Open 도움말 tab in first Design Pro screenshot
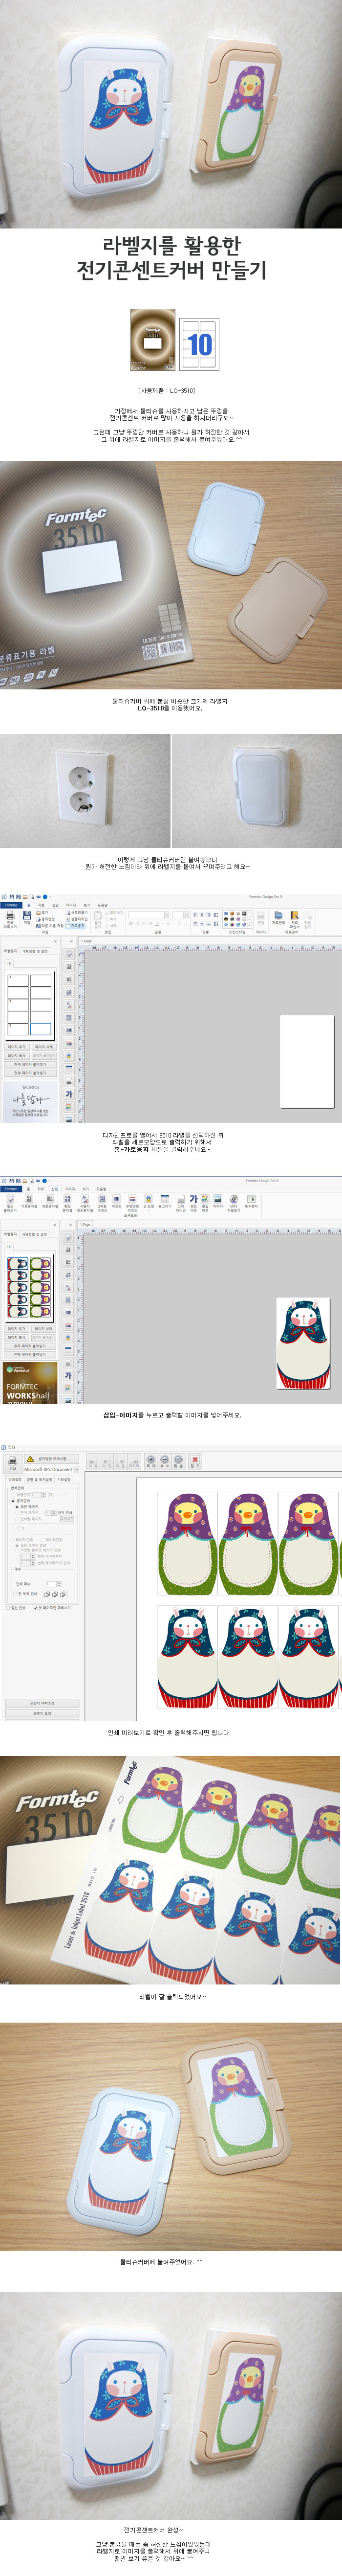Image resolution: width=342 pixels, height=2576 pixels. point(102,906)
